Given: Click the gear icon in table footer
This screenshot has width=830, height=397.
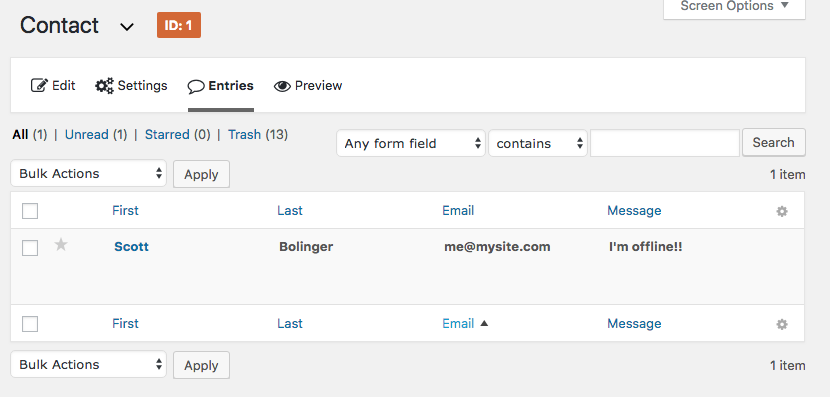Looking at the screenshot, I should 782,324.
